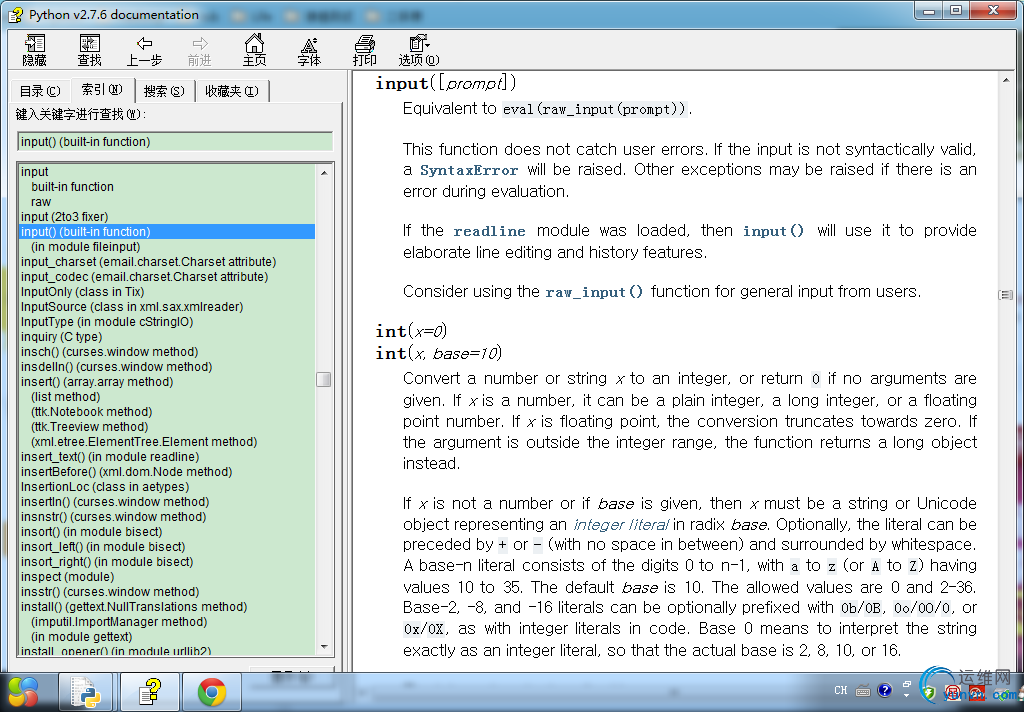Select the '(ttk.Treeview method)' sub-entry
Screen dimensions: 1024x712
[x=89, y=427]
